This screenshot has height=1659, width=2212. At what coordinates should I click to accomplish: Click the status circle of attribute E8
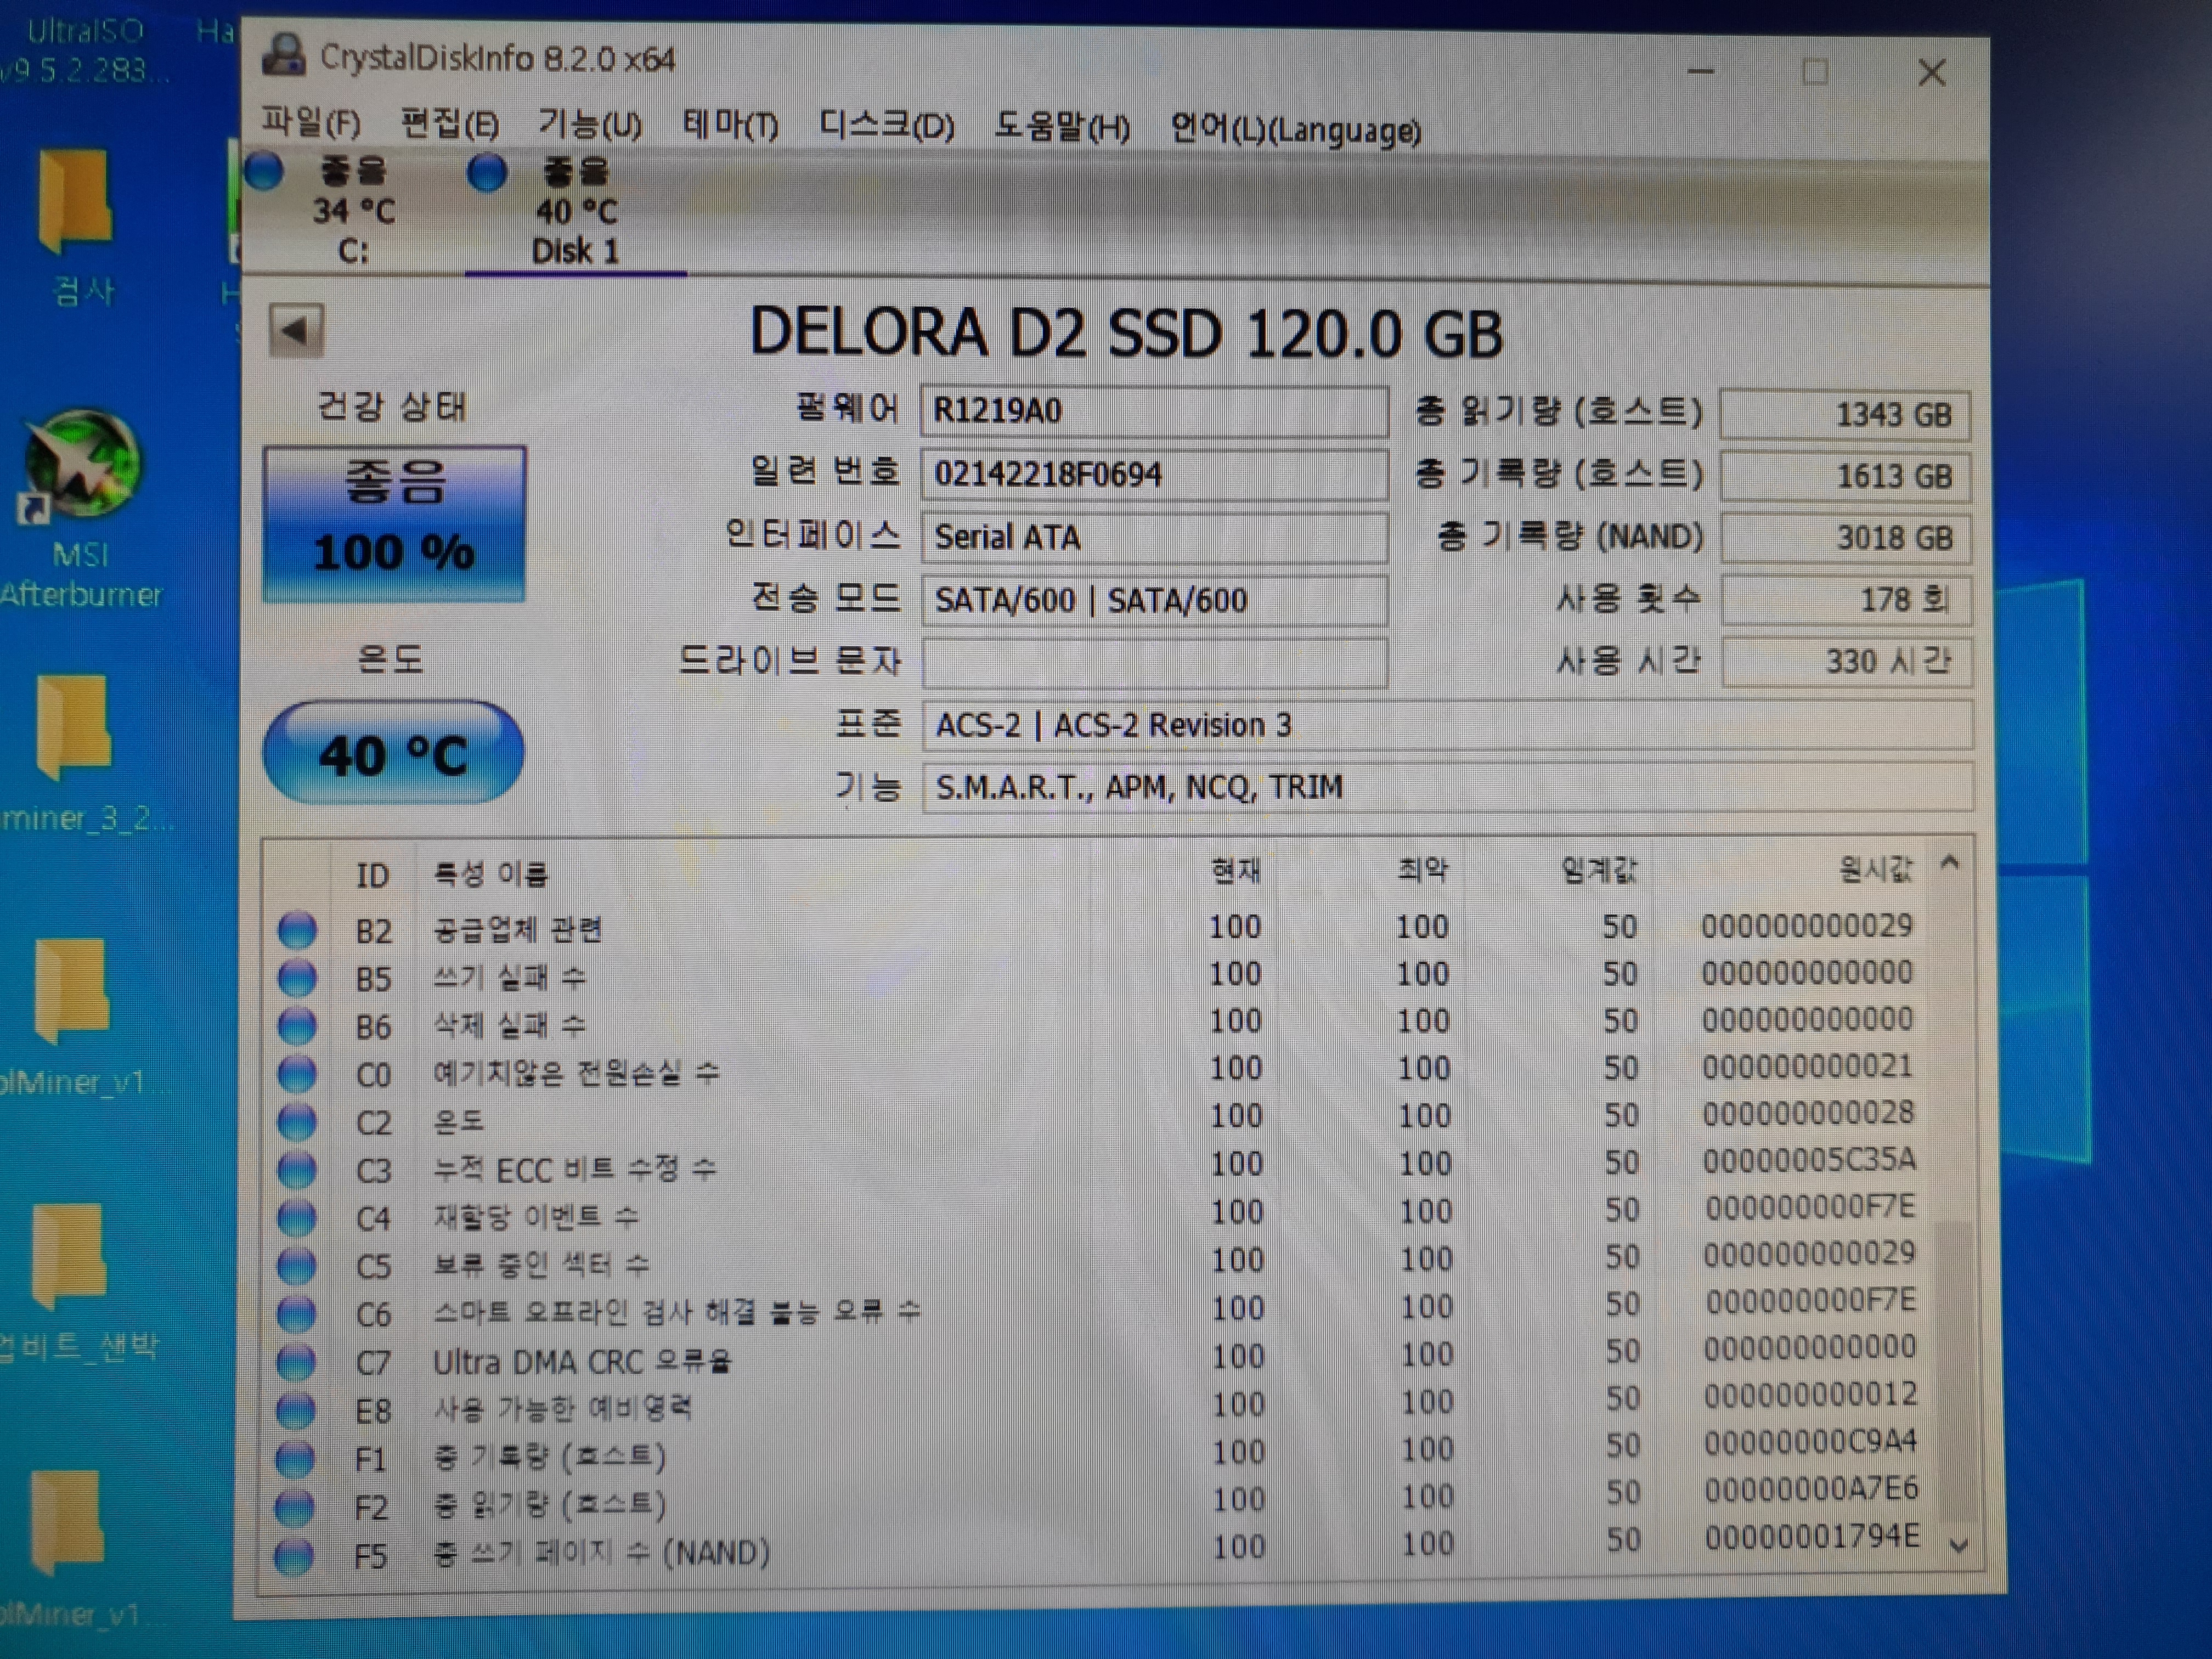click(296, 1410)
